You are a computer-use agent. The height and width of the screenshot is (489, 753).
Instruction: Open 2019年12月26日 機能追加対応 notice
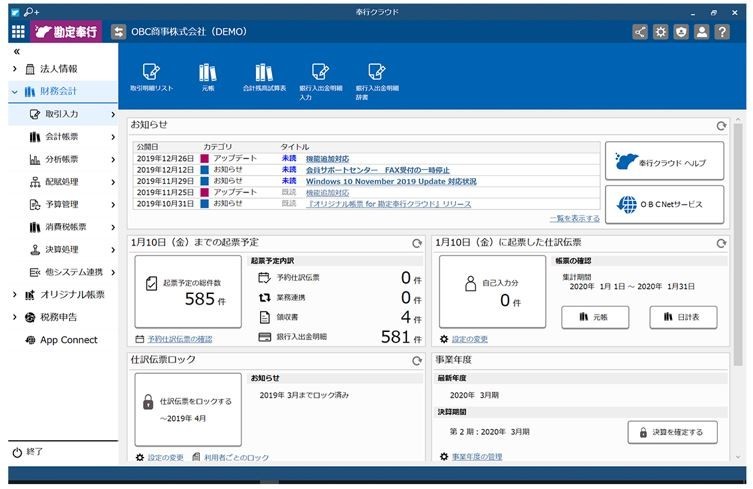[x=327, y=159]
